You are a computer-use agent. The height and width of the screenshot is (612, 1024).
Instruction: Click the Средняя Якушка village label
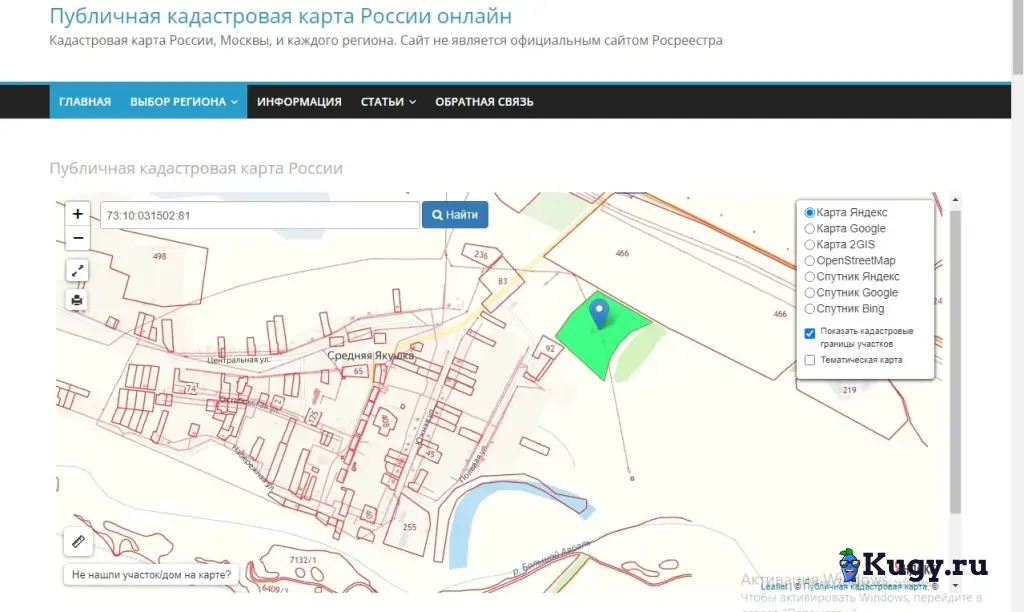370,355
